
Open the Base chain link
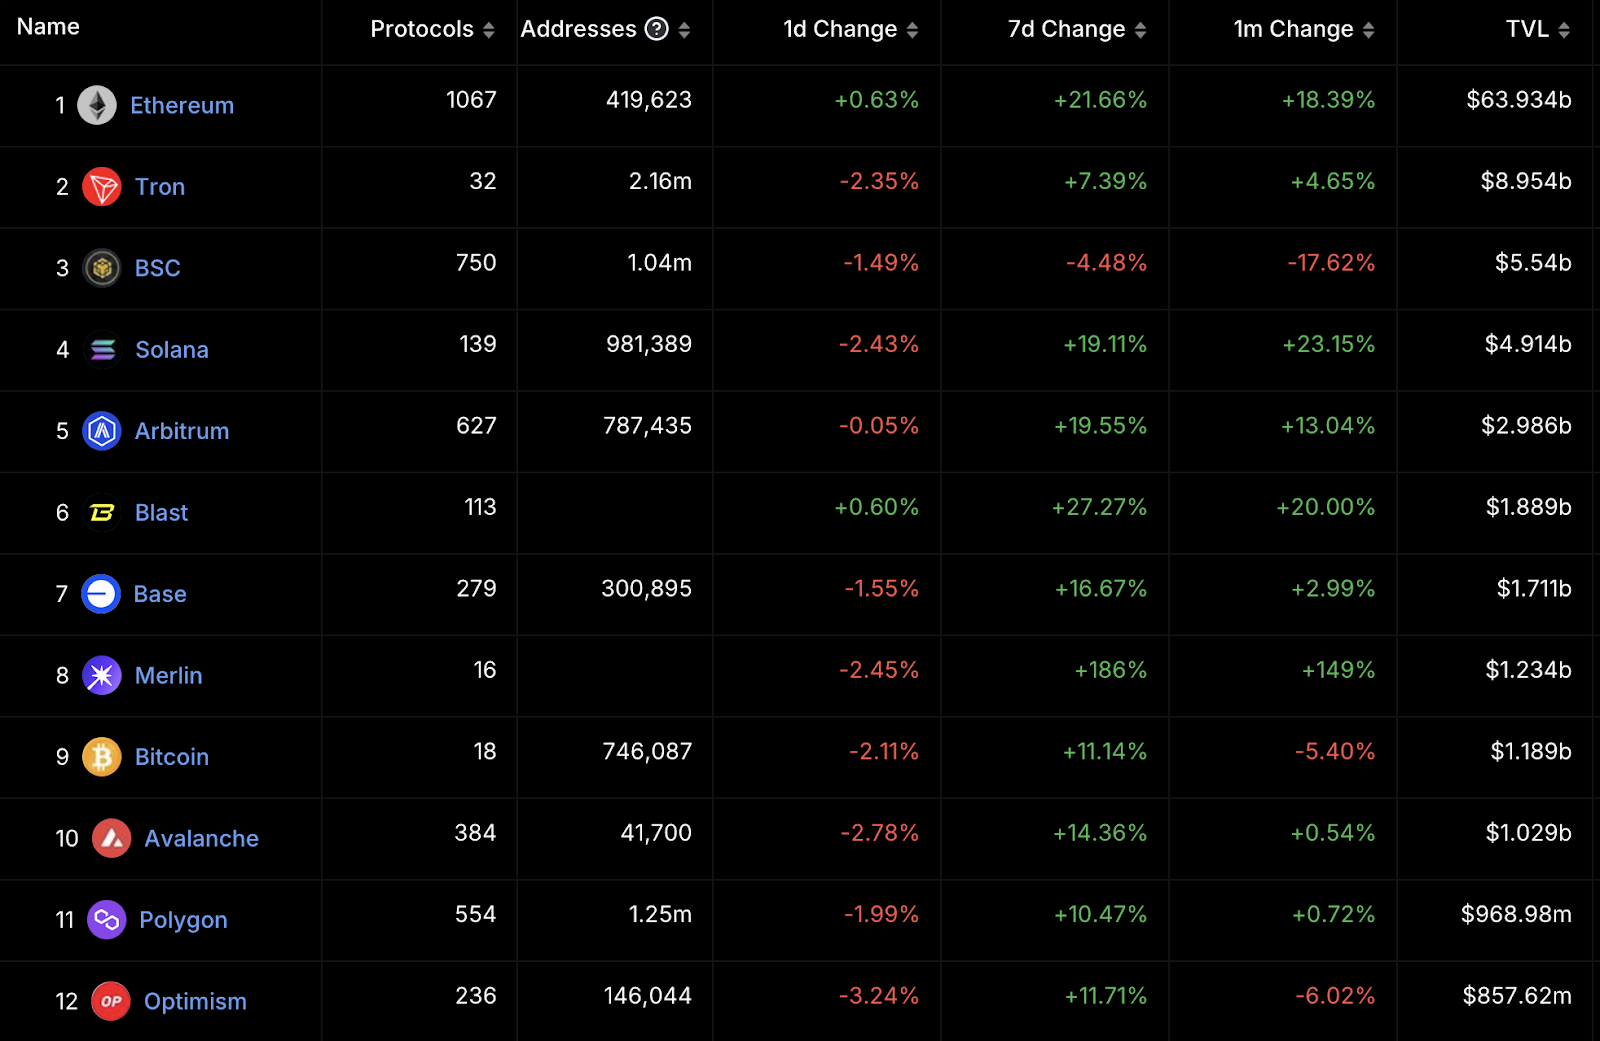tap(160, 594)
